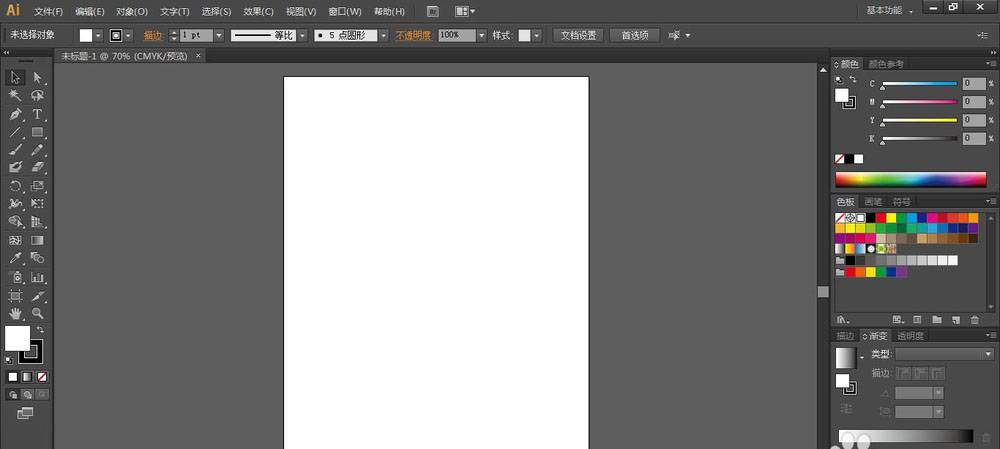Click the CMYK color spectrum bar

pyautogui.click(x=911, y=180)
